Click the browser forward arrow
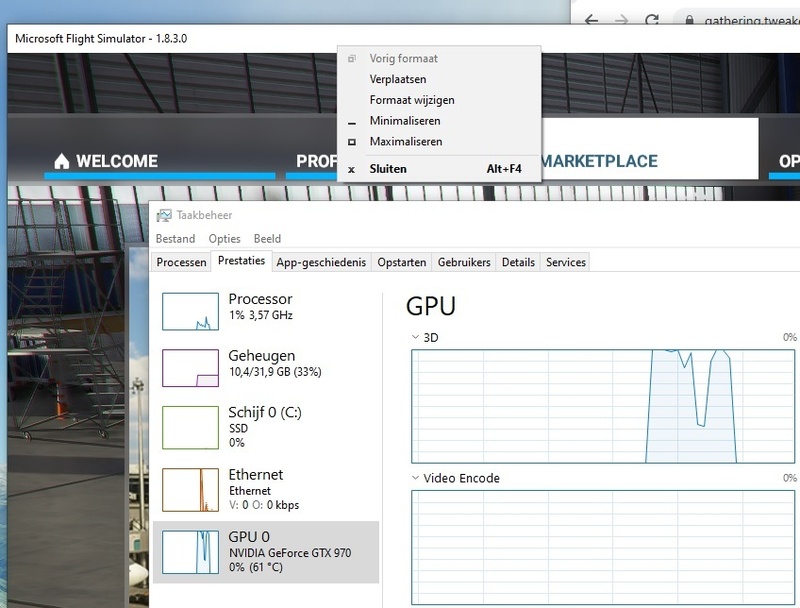The height and width of the screenshot is (608, 800). (x=621, y=20)
